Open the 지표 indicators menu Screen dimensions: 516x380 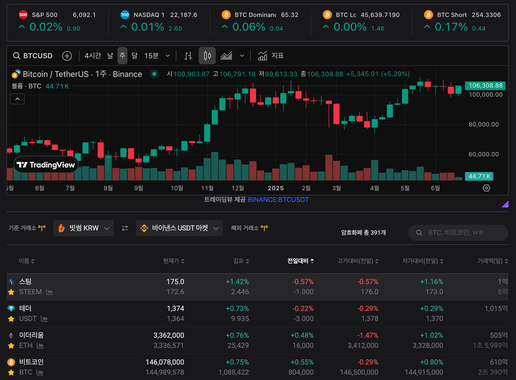(270, 56)
